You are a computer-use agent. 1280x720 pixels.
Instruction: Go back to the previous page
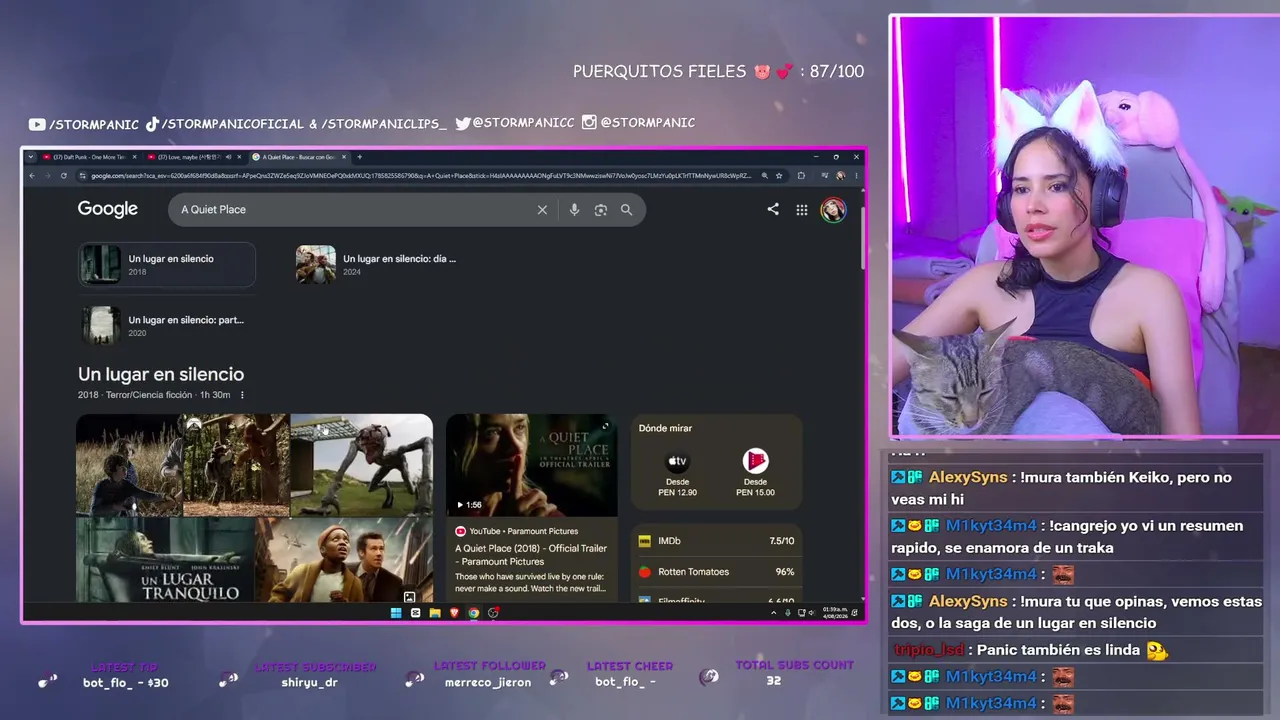[32, 176]
